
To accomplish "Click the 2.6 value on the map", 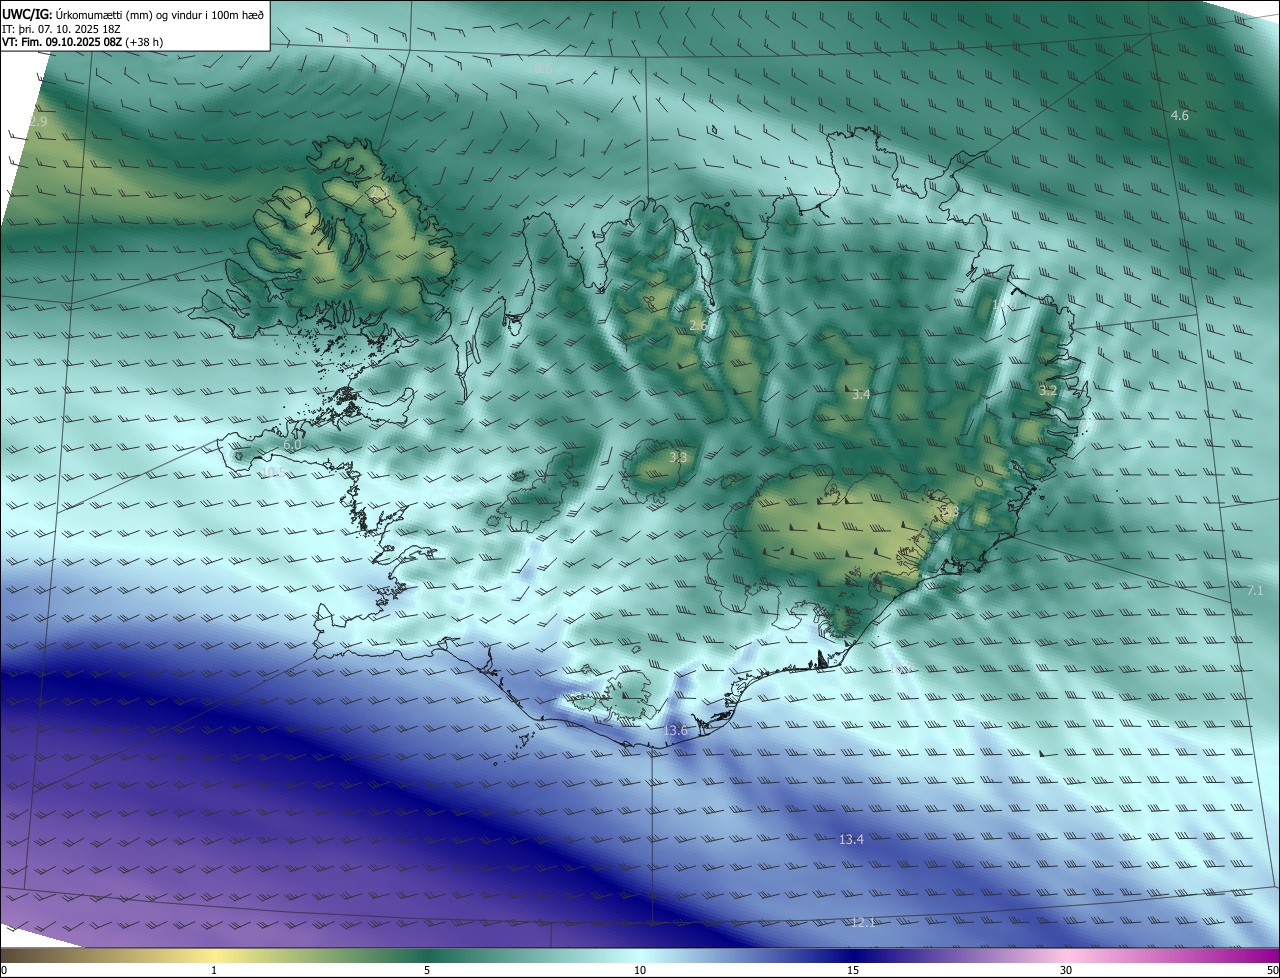I will click(x=698, y=326).
